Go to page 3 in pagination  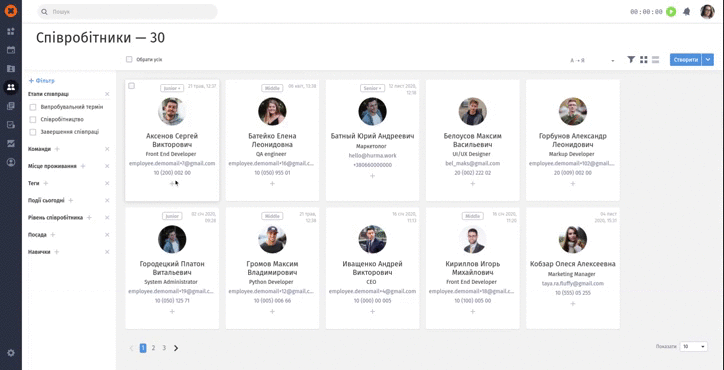click(x=164, y=348)
